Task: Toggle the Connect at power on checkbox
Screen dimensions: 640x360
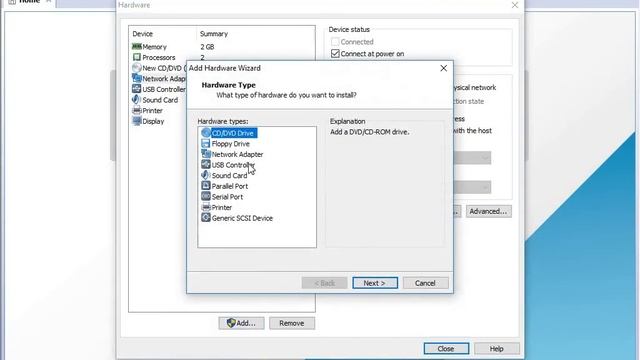Action: pos(335,54)
